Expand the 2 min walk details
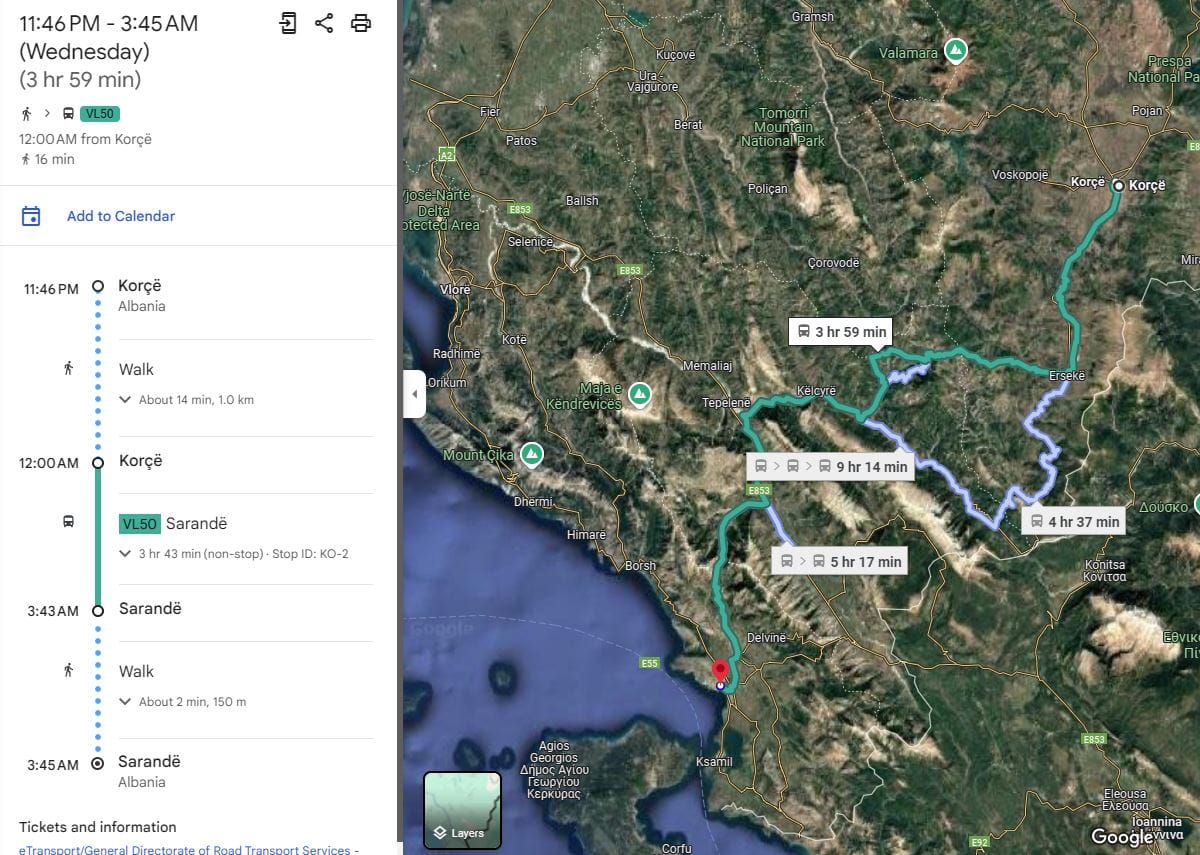The height and width of the screenshot is (855, 1200). coord(182,702)
